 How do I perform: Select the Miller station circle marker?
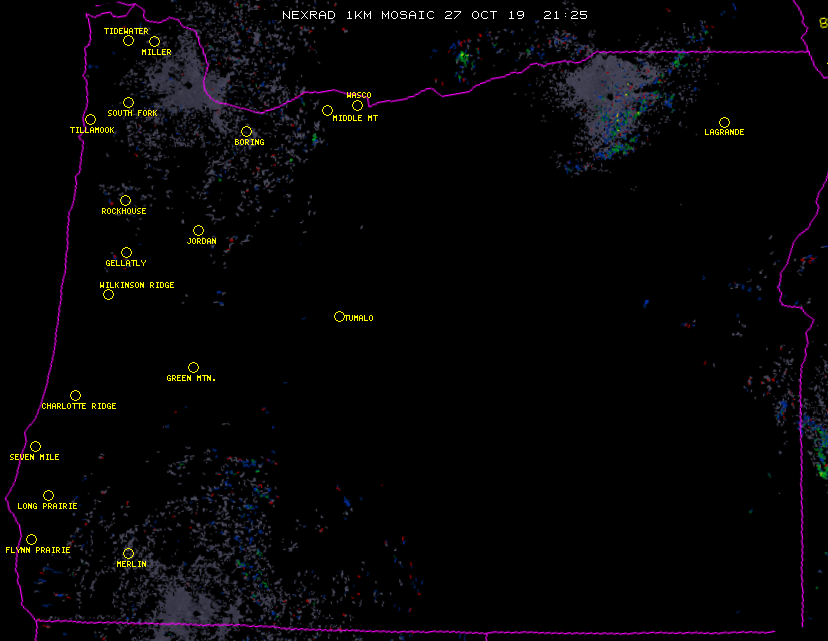[154, 42]
